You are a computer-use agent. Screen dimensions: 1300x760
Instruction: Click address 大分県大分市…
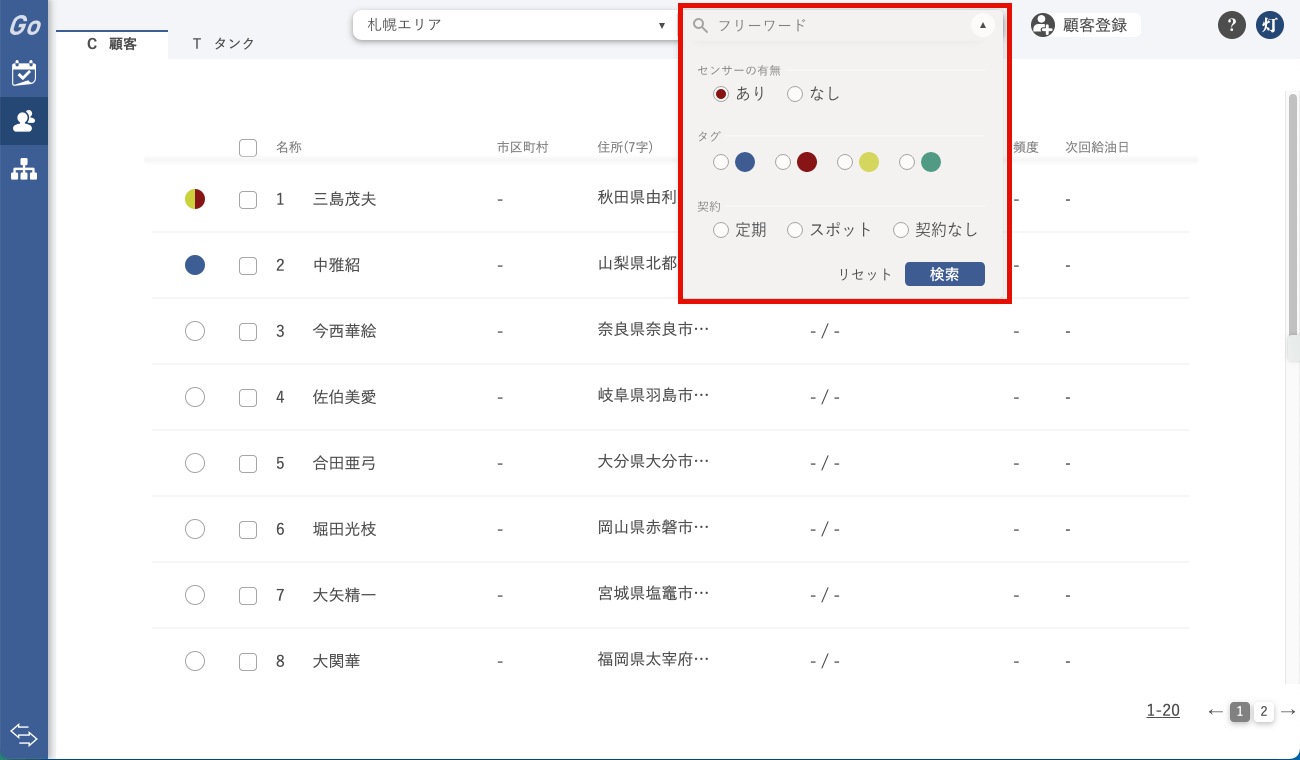tap(653, 461)
